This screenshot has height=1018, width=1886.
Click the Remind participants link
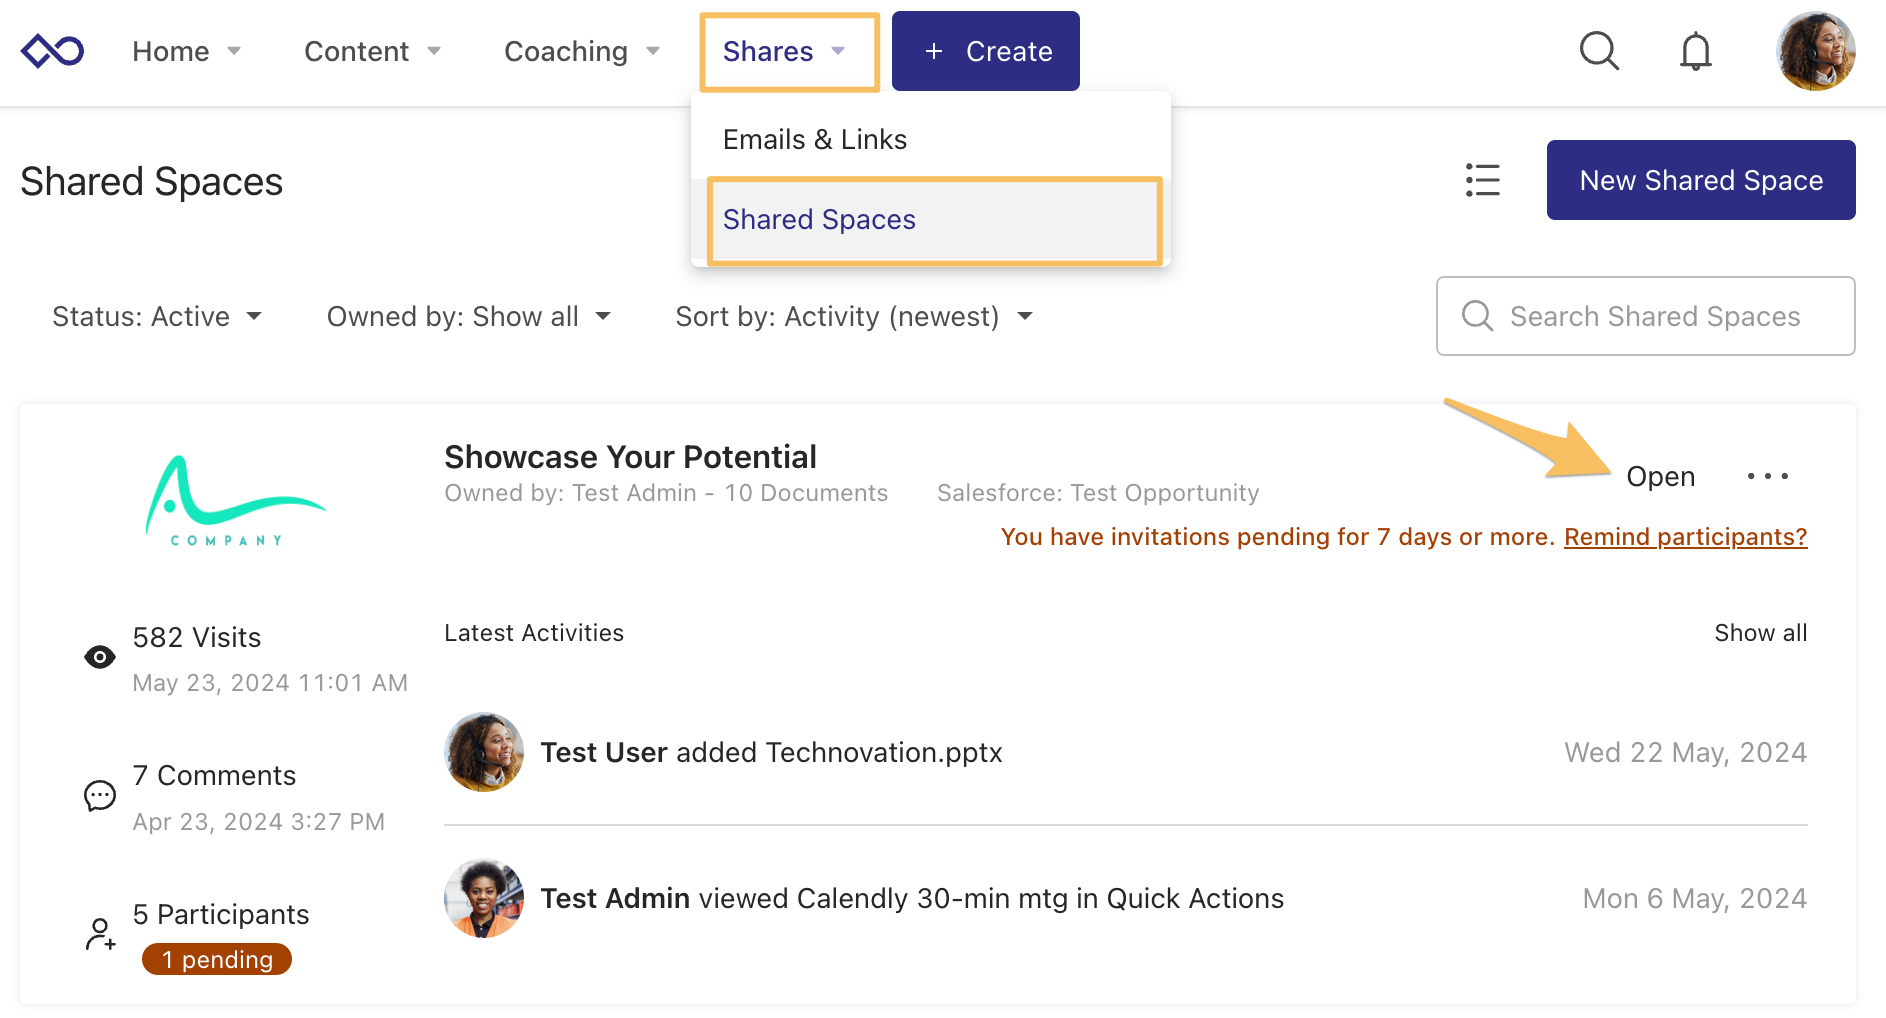click(1685, 537)
